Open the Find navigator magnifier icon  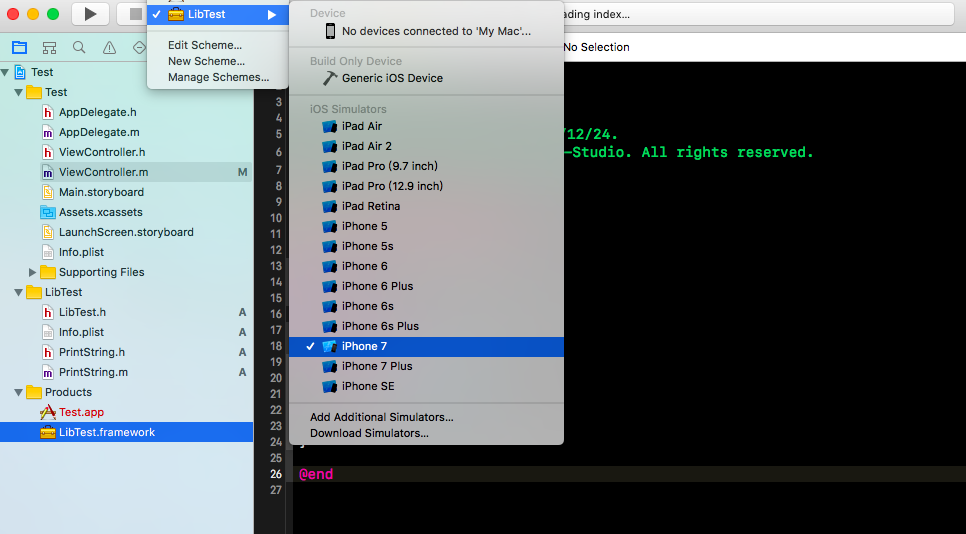point(79,47)
